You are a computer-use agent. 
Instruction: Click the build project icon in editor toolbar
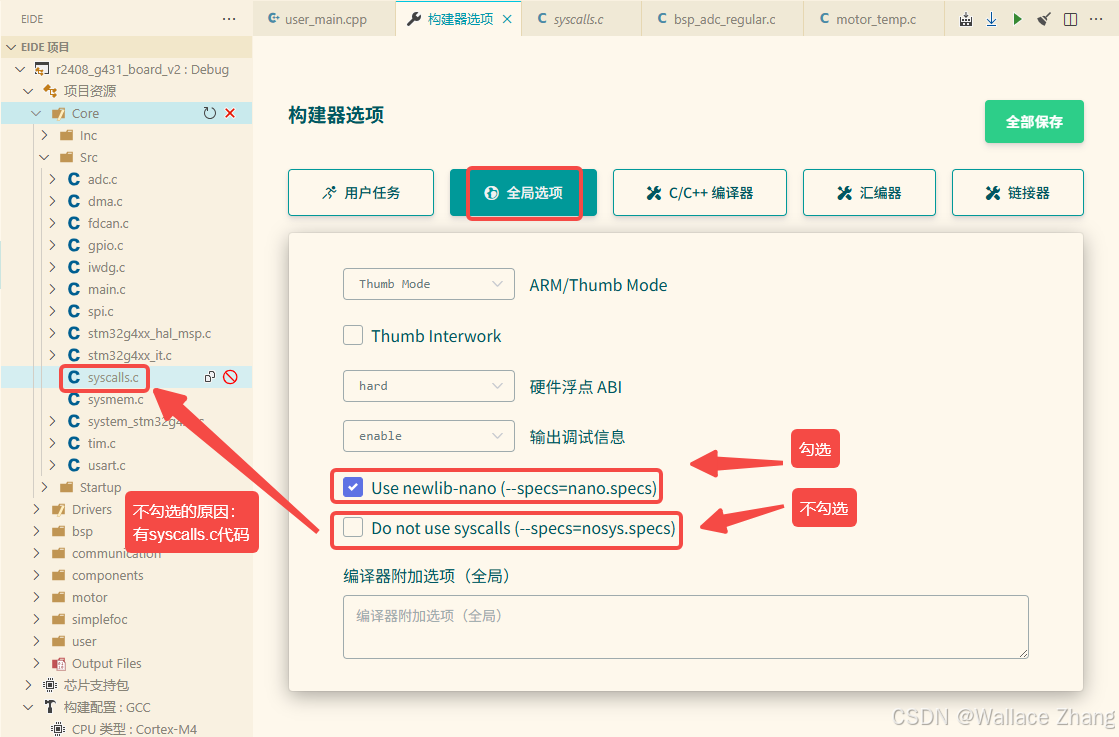pyautogui.click(x=966, y=19)
